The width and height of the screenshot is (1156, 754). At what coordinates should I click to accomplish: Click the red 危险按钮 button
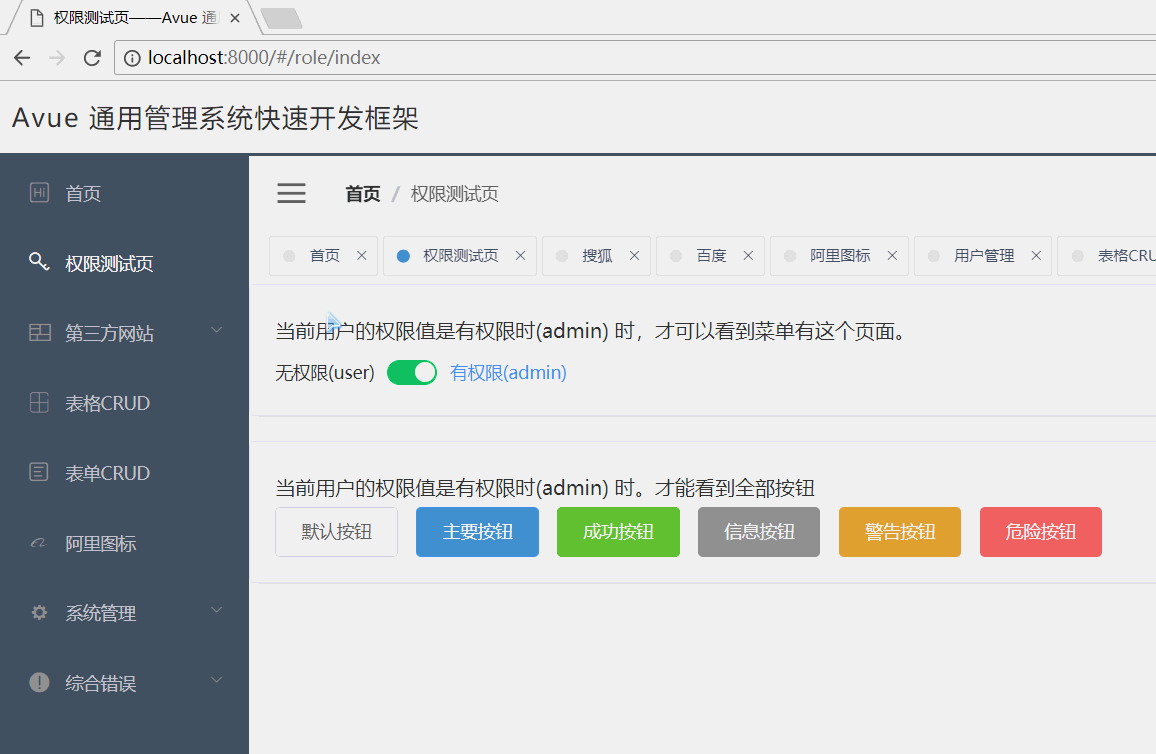(1040, 531)
